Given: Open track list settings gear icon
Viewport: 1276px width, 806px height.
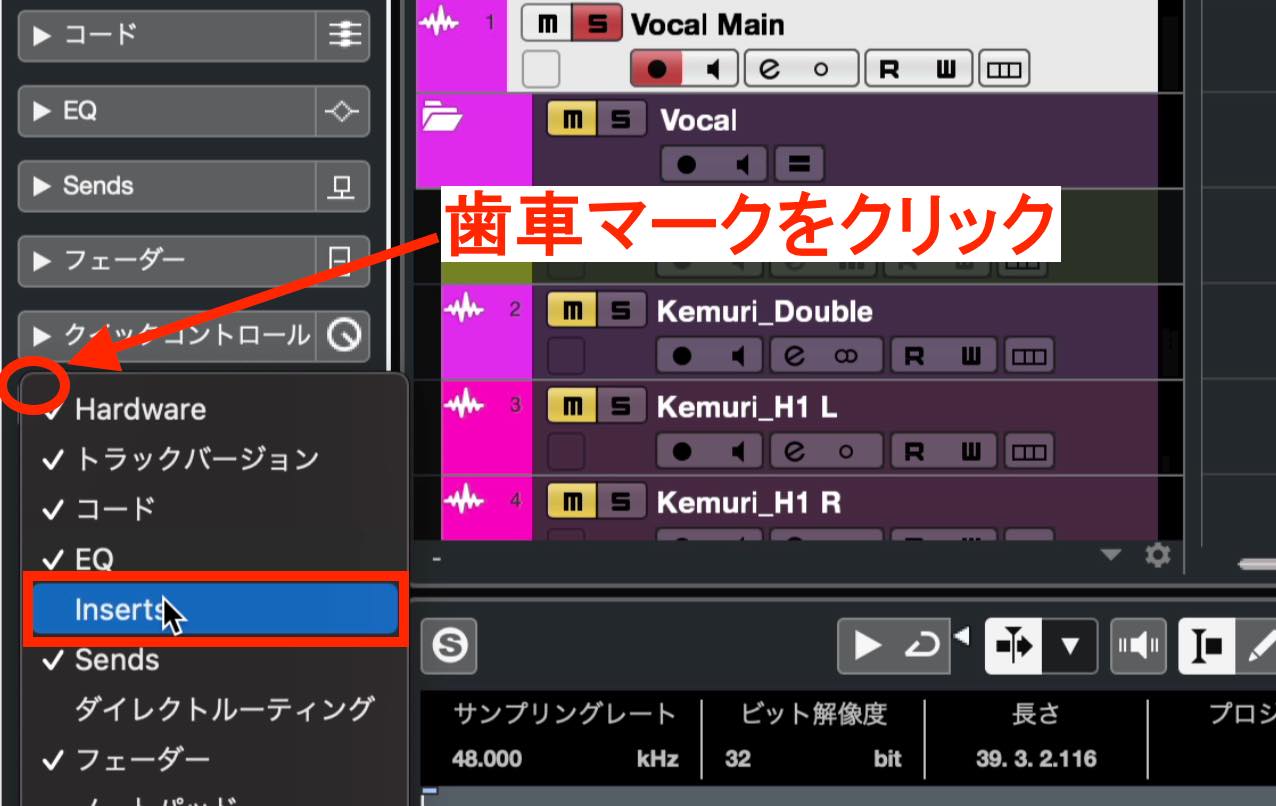Looking at the screenshot, I should tap(1157, 555).
